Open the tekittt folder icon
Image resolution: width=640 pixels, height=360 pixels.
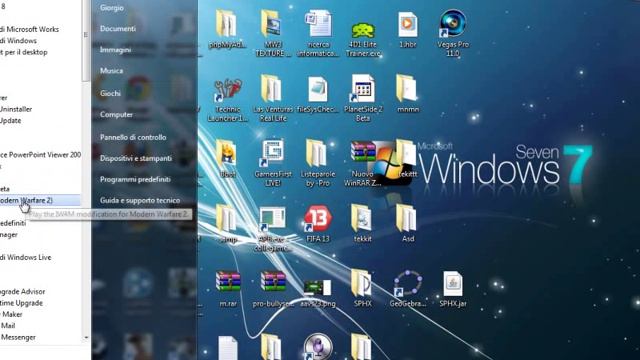click(407, 153)
